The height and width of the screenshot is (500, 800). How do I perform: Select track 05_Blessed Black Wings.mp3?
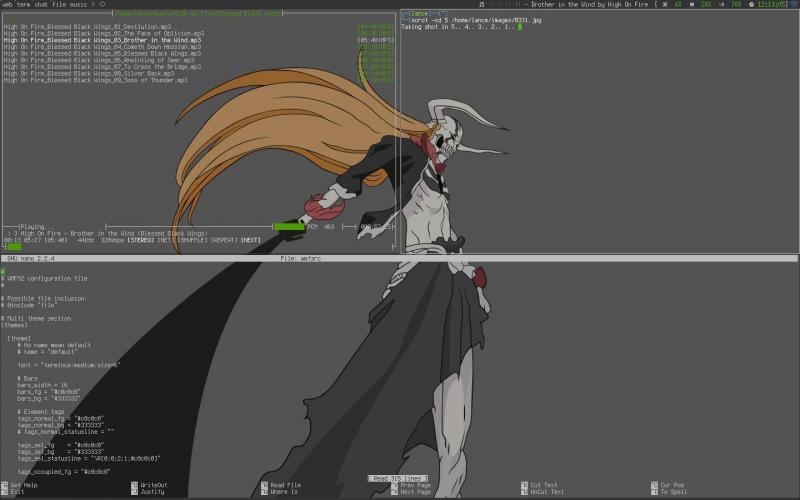(102, 53)
